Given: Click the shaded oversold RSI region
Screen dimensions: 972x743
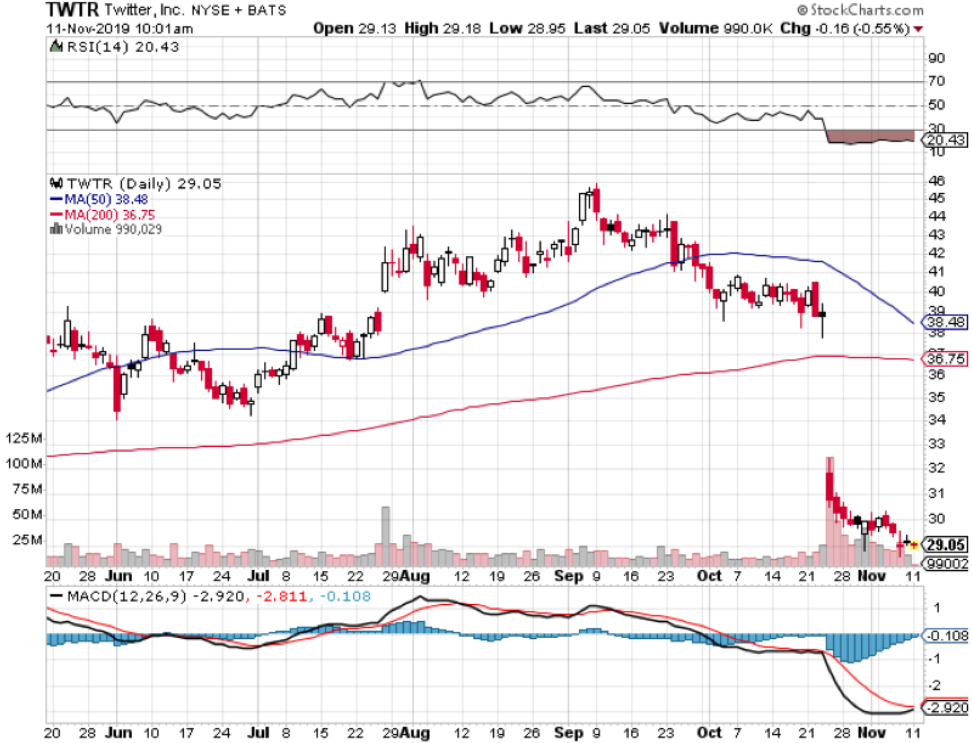Looking at the screenshot, I should (870, 137).
